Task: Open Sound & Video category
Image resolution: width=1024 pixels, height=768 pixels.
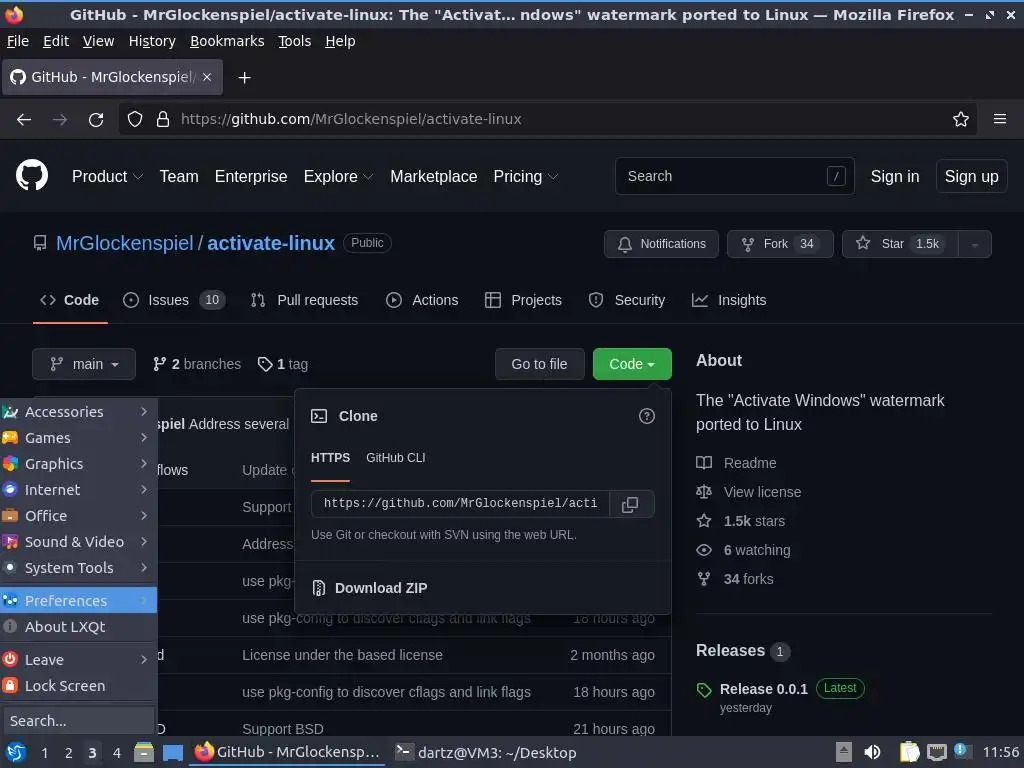Action: point(78,542)
